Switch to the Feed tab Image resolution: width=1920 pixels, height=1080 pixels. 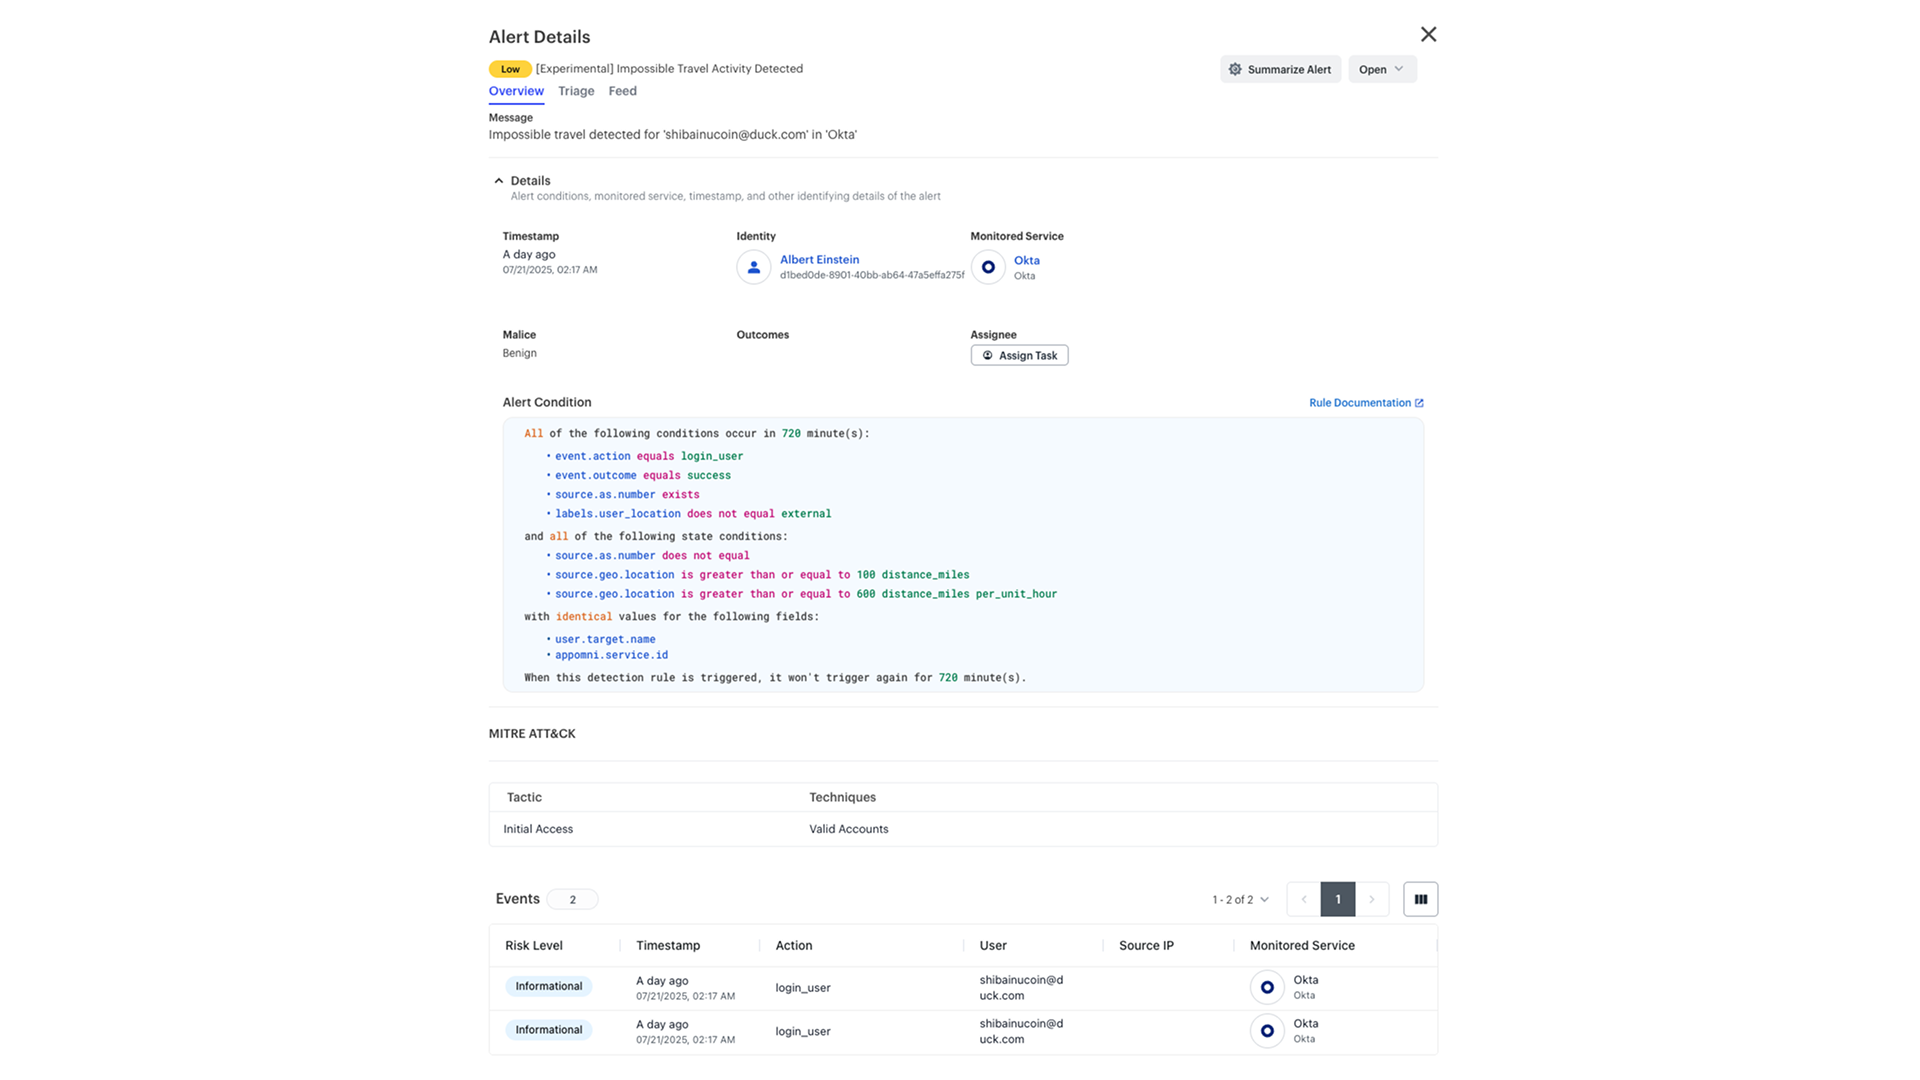622,91
